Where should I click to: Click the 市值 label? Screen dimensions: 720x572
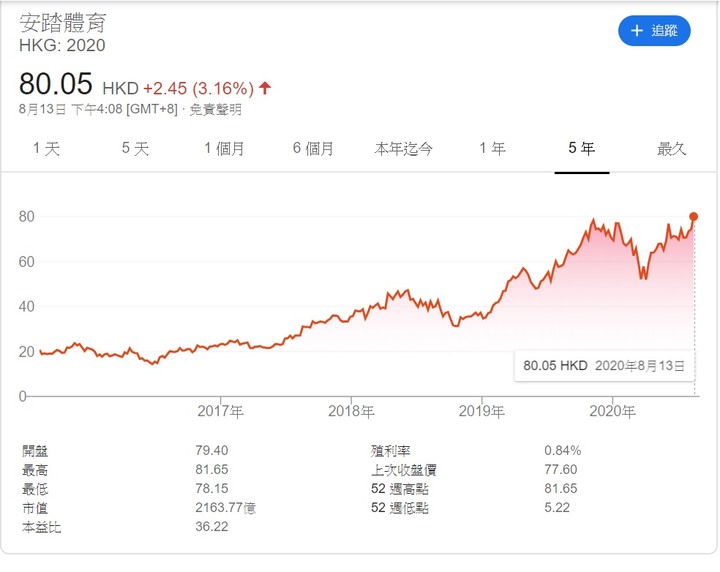click(x=35, y=508)
